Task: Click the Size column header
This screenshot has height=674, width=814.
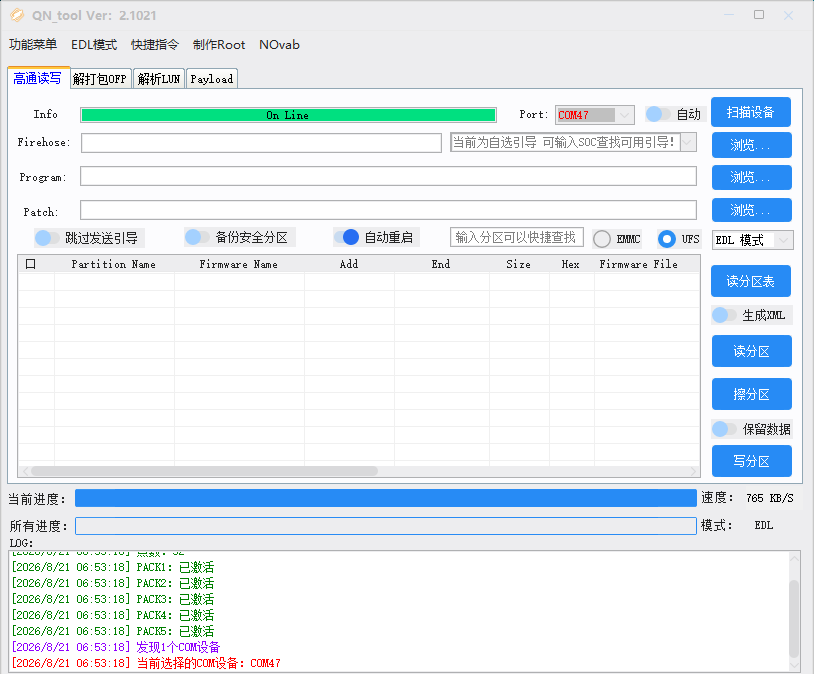Action: pos(519,264)
